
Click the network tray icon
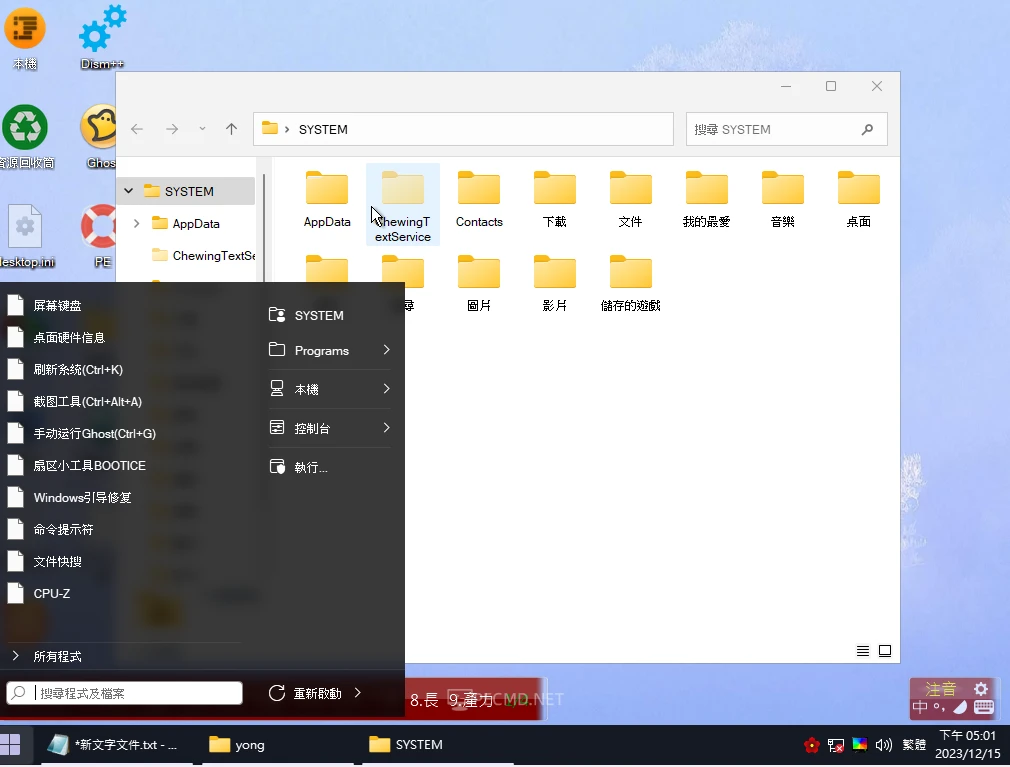pyautogui.click(x=835, y=745)
